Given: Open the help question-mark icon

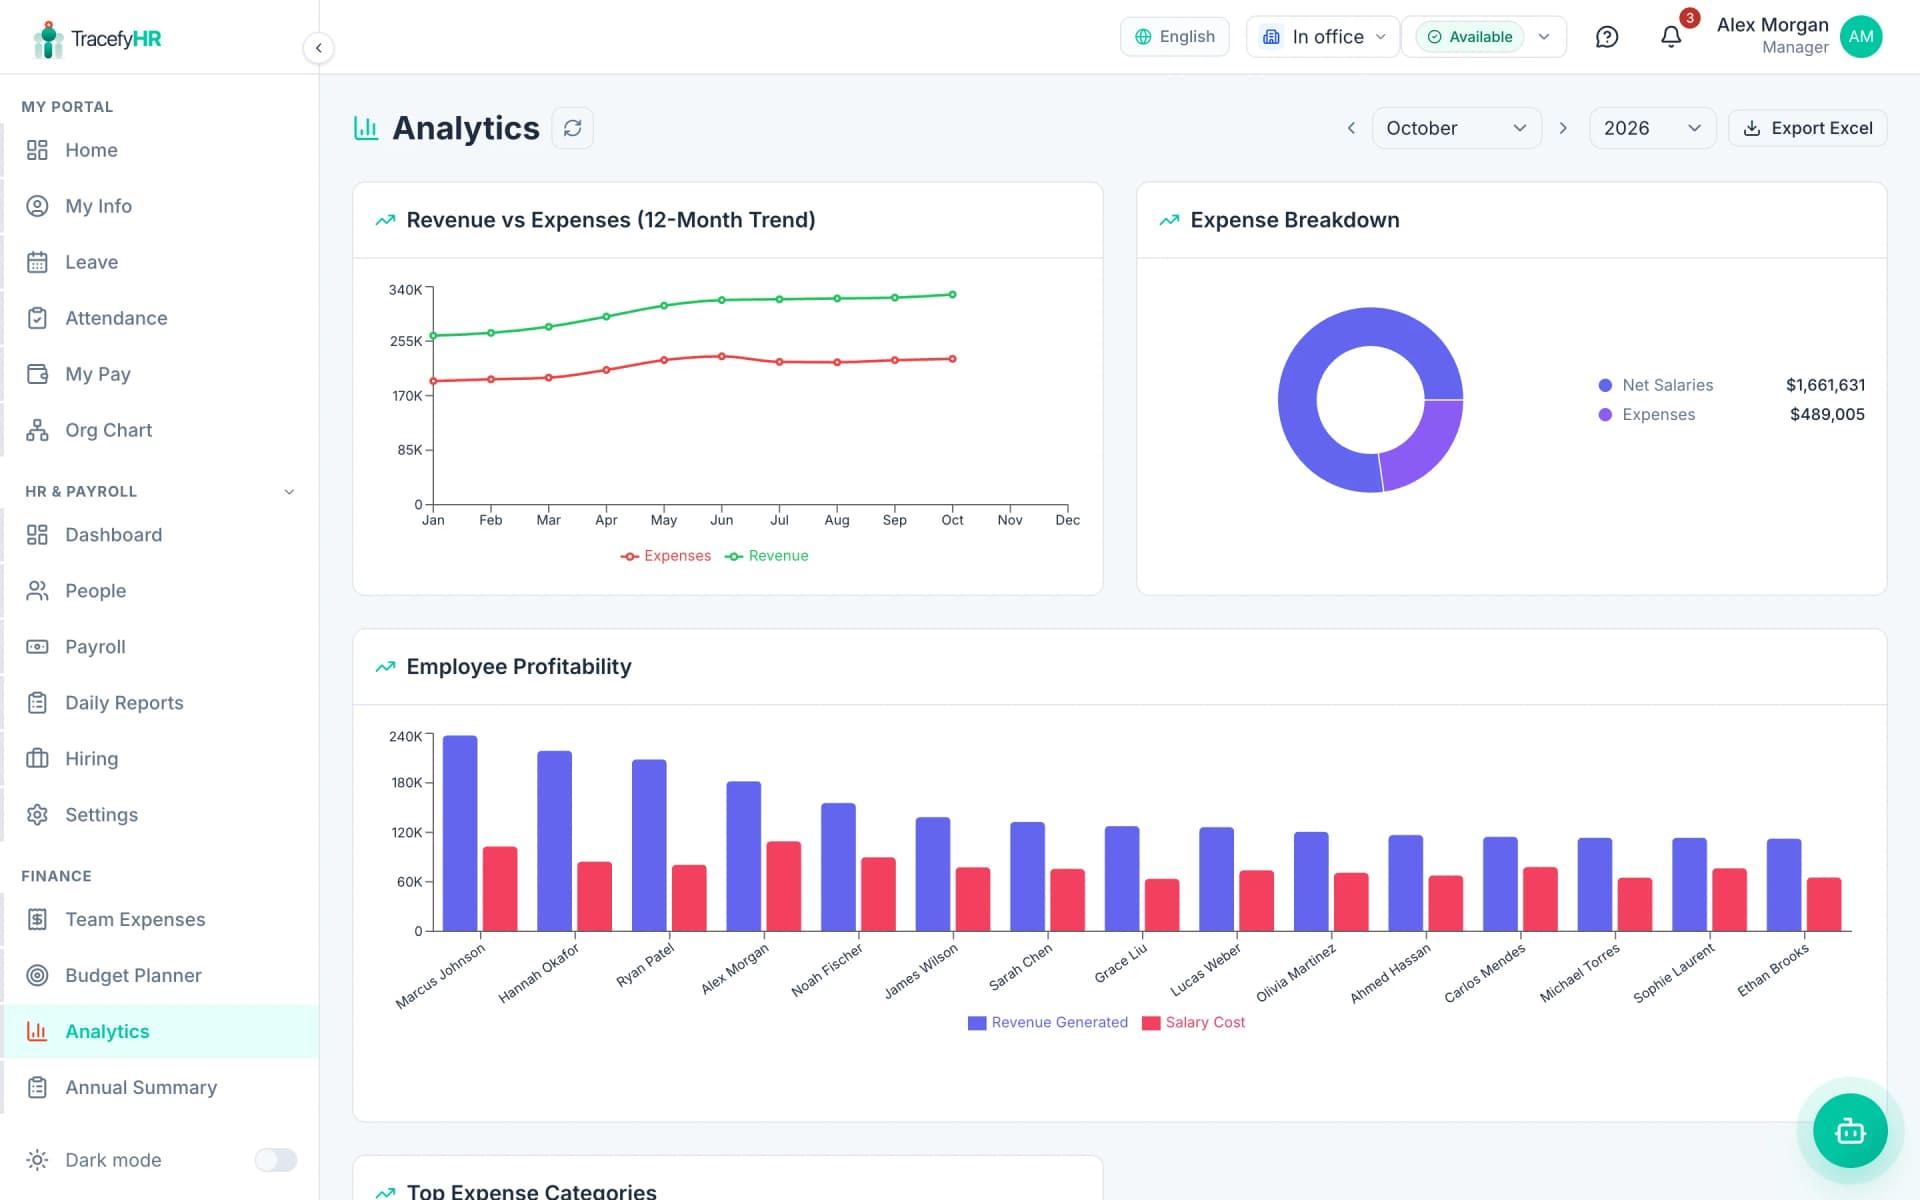Looking at the screenshot, I should pos(1607,37).
